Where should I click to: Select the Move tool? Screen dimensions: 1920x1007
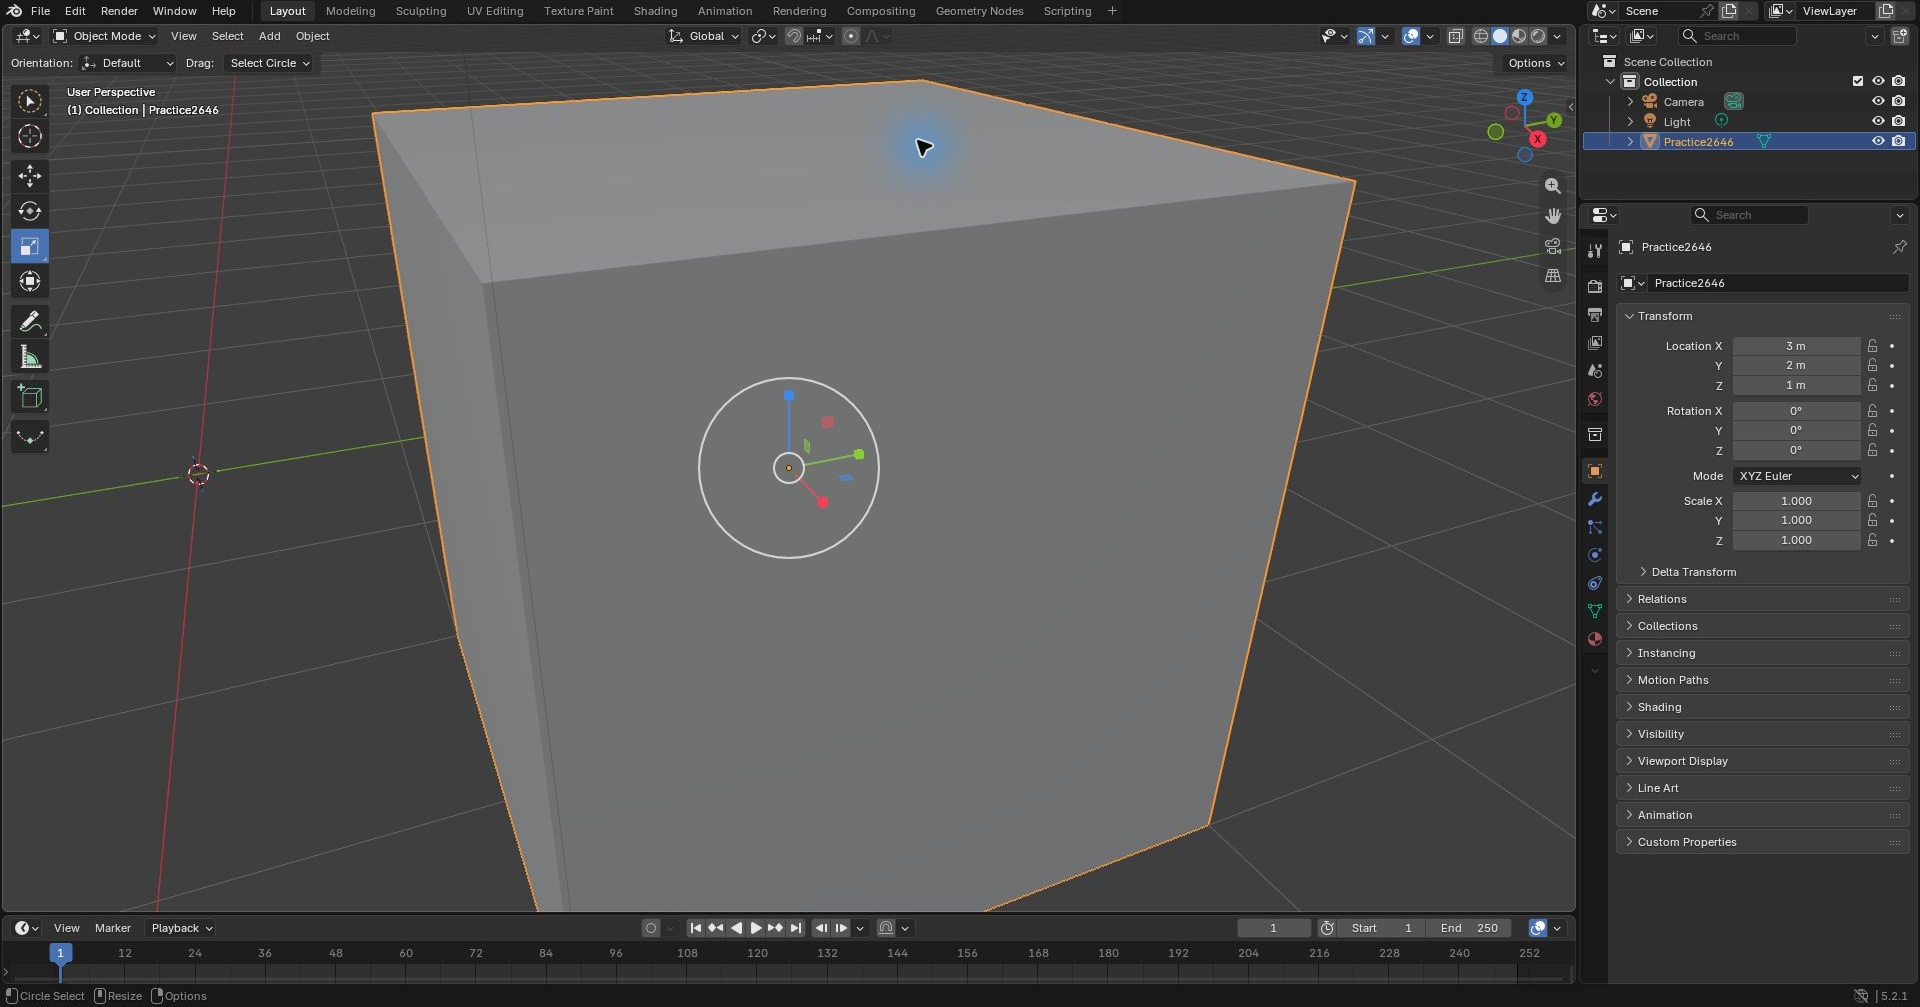click(30, 176)
